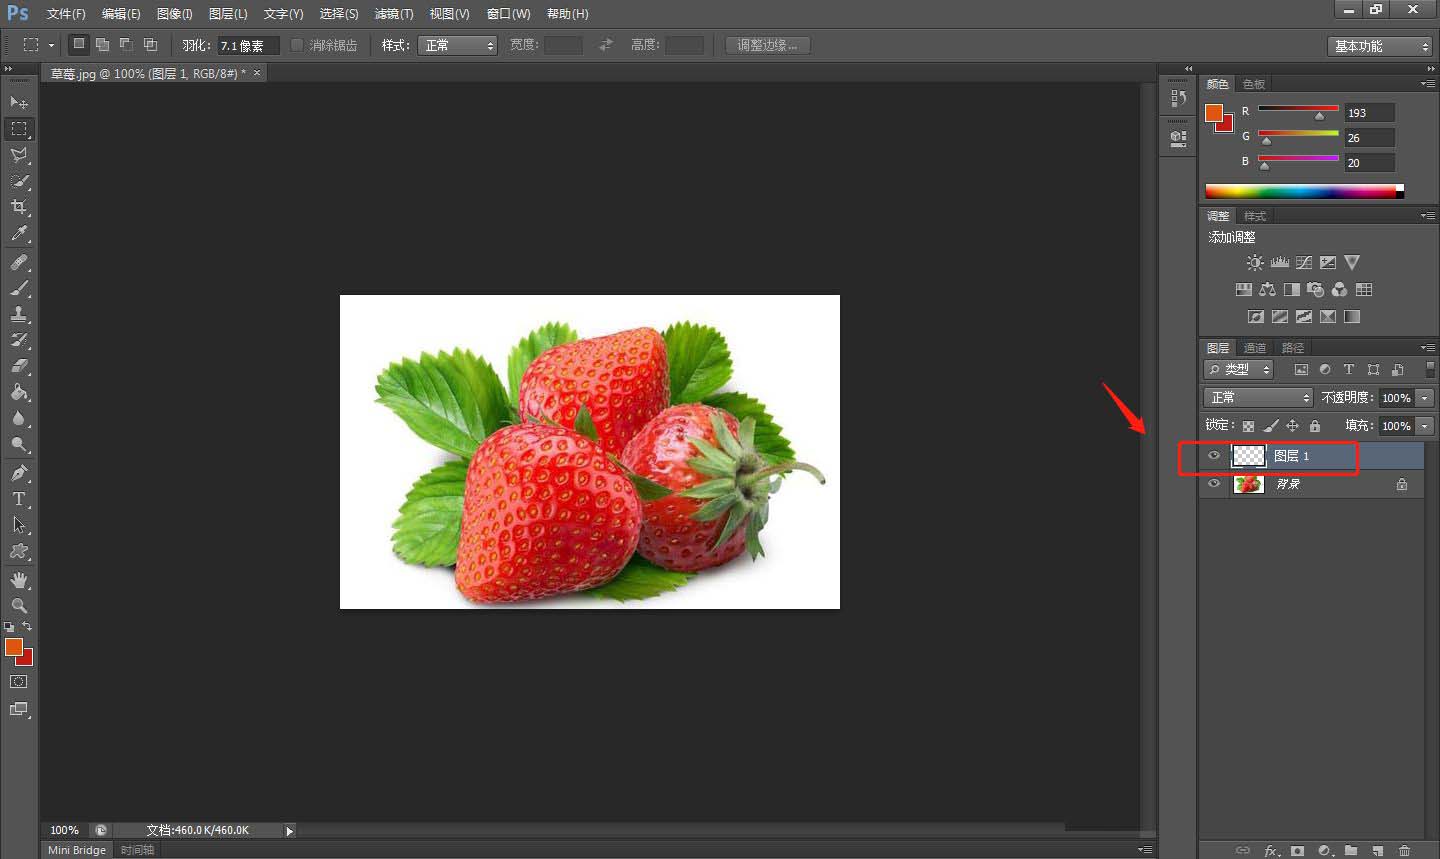The image size is (1440, 859).
Task: Expand the 基本功能 workspace dropdown
Action: pos(1381,46)
